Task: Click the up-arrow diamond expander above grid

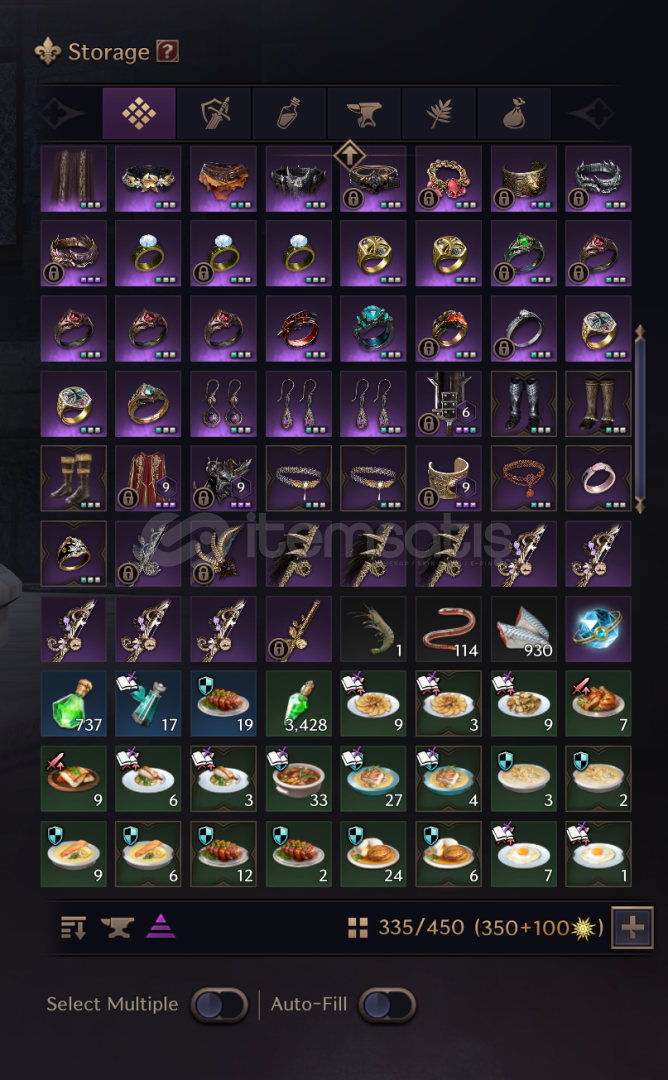Action: point(349,155)
